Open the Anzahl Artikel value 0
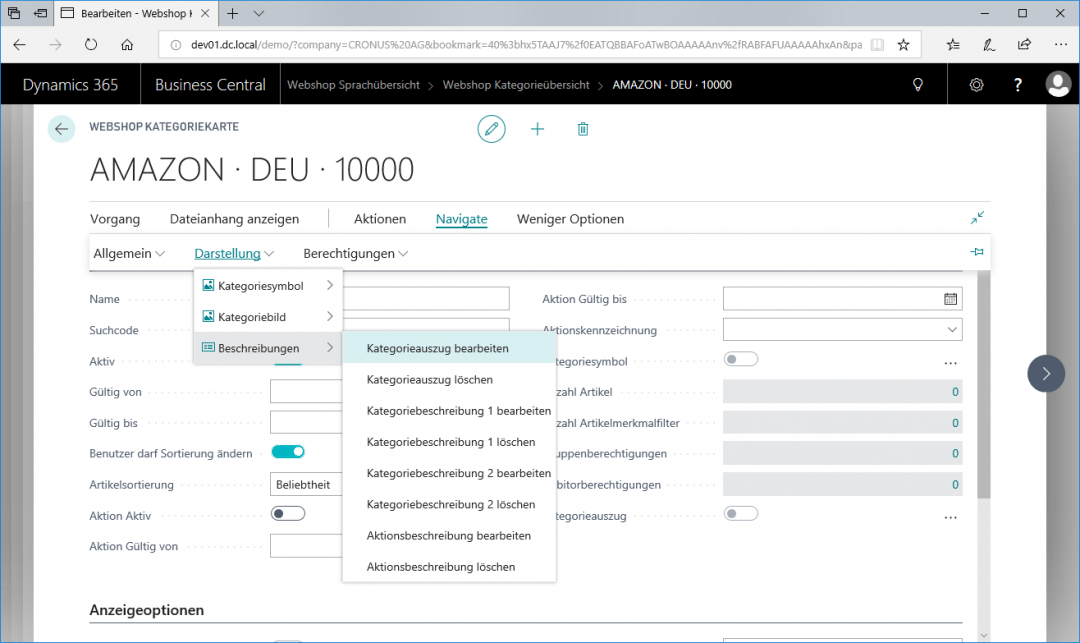Viewport: 1080px width, 643px height. (955, 392)
